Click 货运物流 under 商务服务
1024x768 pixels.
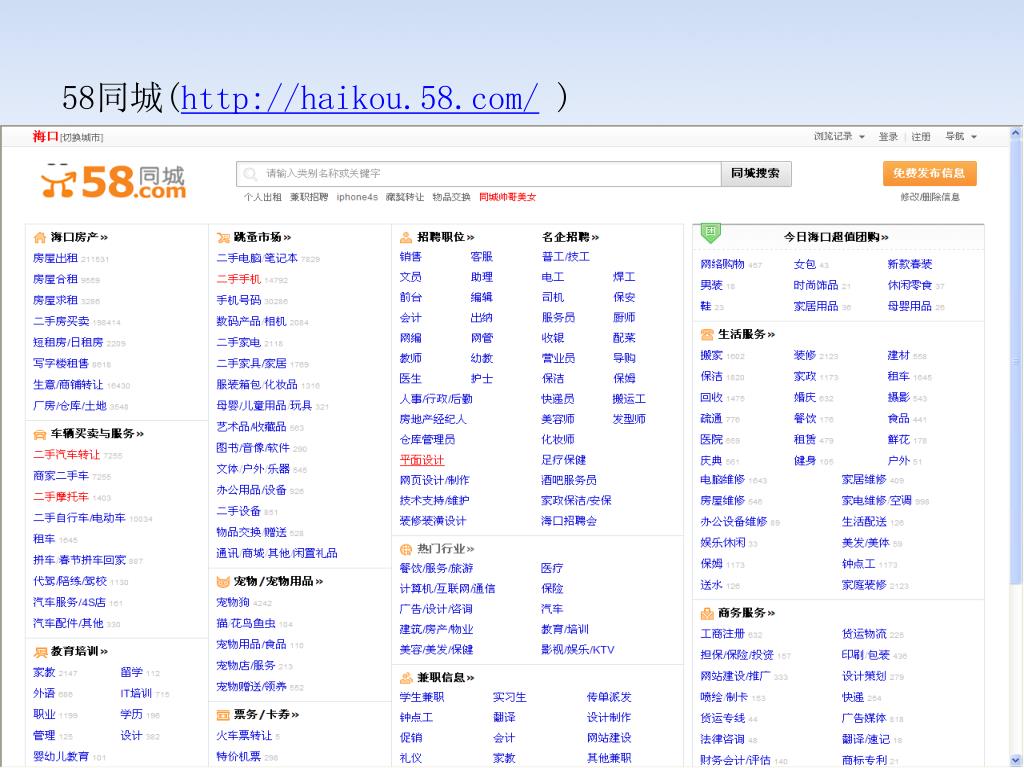pyautogui.click(x=864, y=634)
